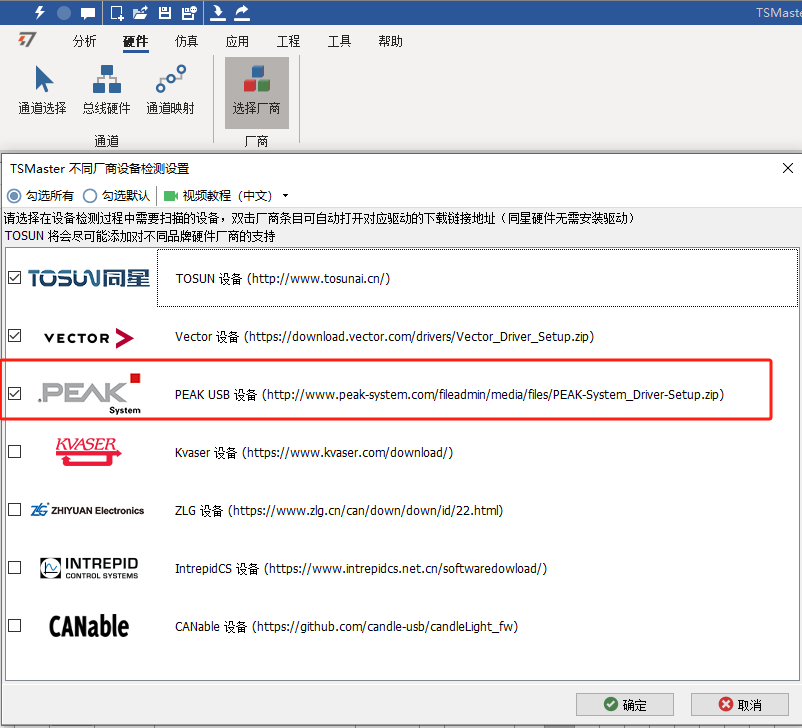Viewport: 802px width, 728px height.
Task: Uncheck the TOSUN device checkbox
Action: [15, 278]
